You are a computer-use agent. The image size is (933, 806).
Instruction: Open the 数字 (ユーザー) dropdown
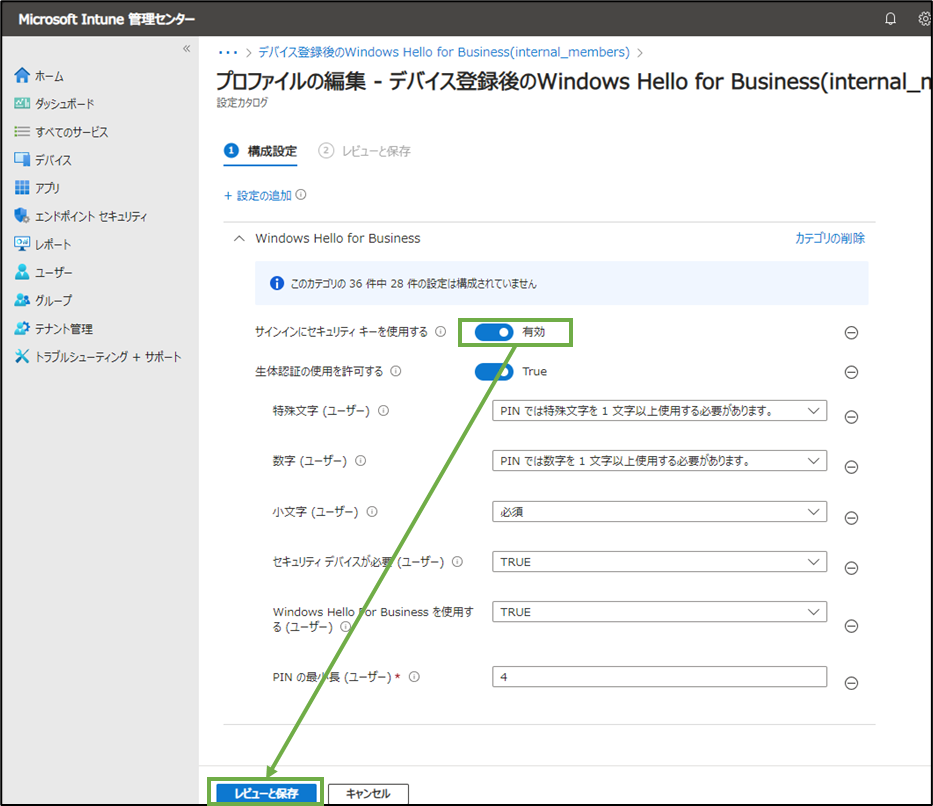pos(659,460)
